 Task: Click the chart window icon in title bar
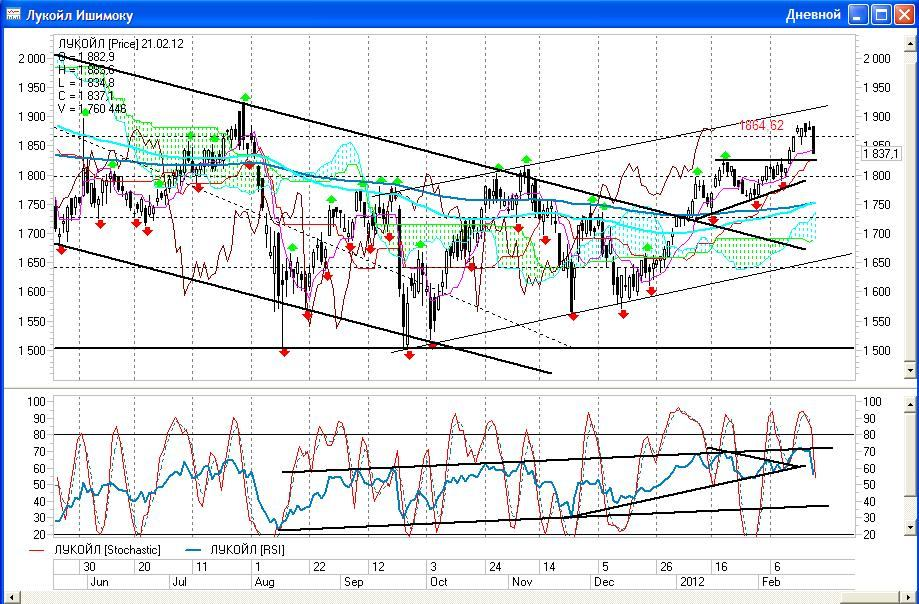pyautogui.click(x=12, y=15)
